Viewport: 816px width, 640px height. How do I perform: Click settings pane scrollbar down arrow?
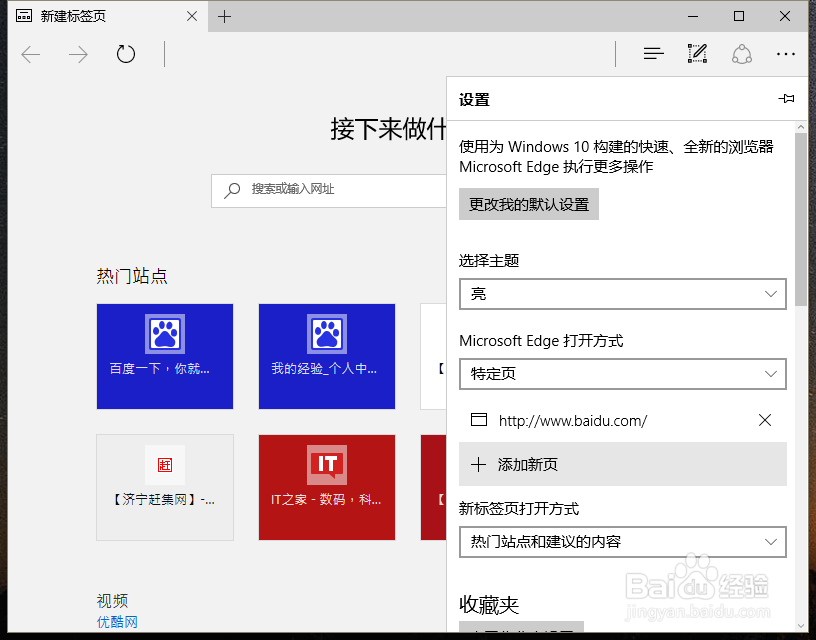(x=800, y=626)
